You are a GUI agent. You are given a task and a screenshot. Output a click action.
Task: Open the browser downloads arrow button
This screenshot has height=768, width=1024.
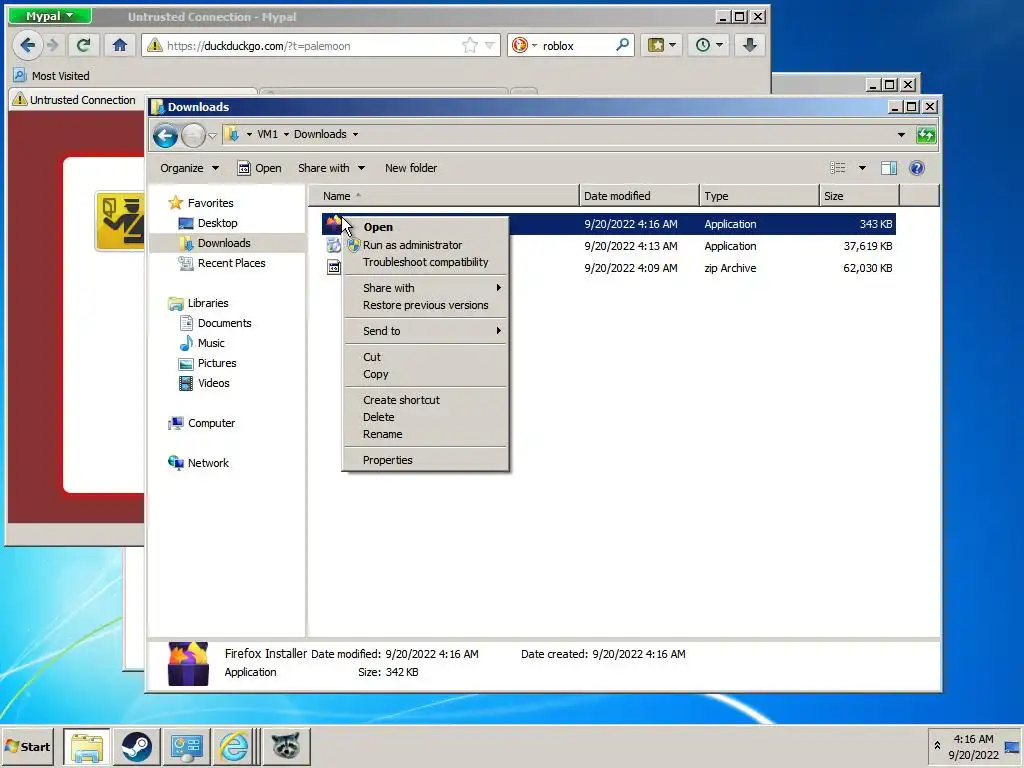pyautogui.click(x=750, y=45)
